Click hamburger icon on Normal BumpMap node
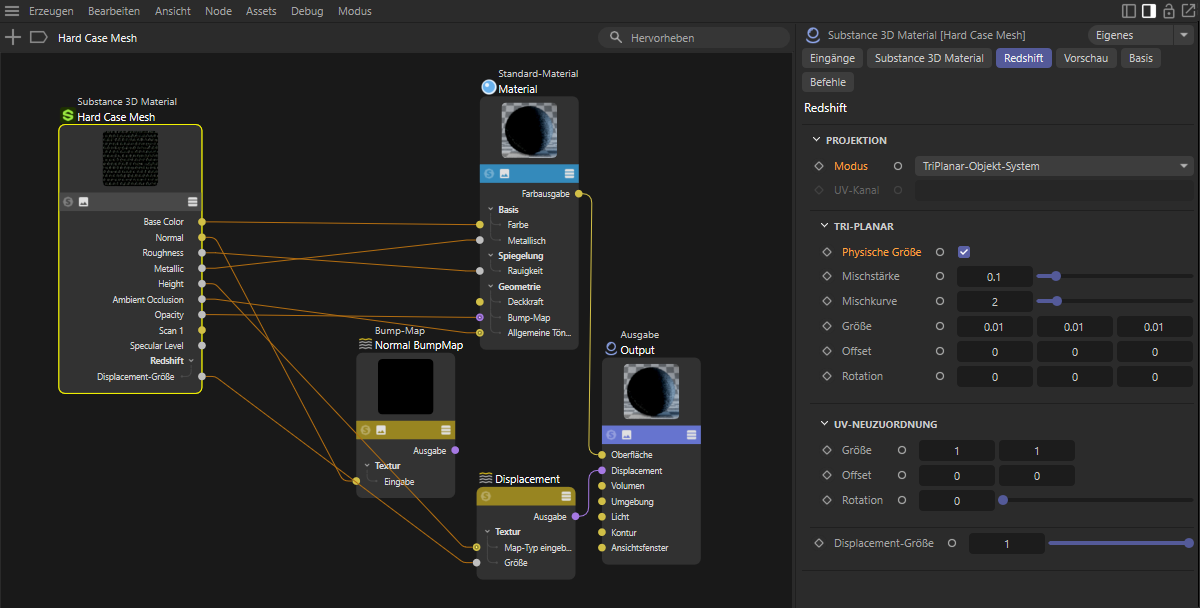The image size is (1200, 608). point(445,429)
